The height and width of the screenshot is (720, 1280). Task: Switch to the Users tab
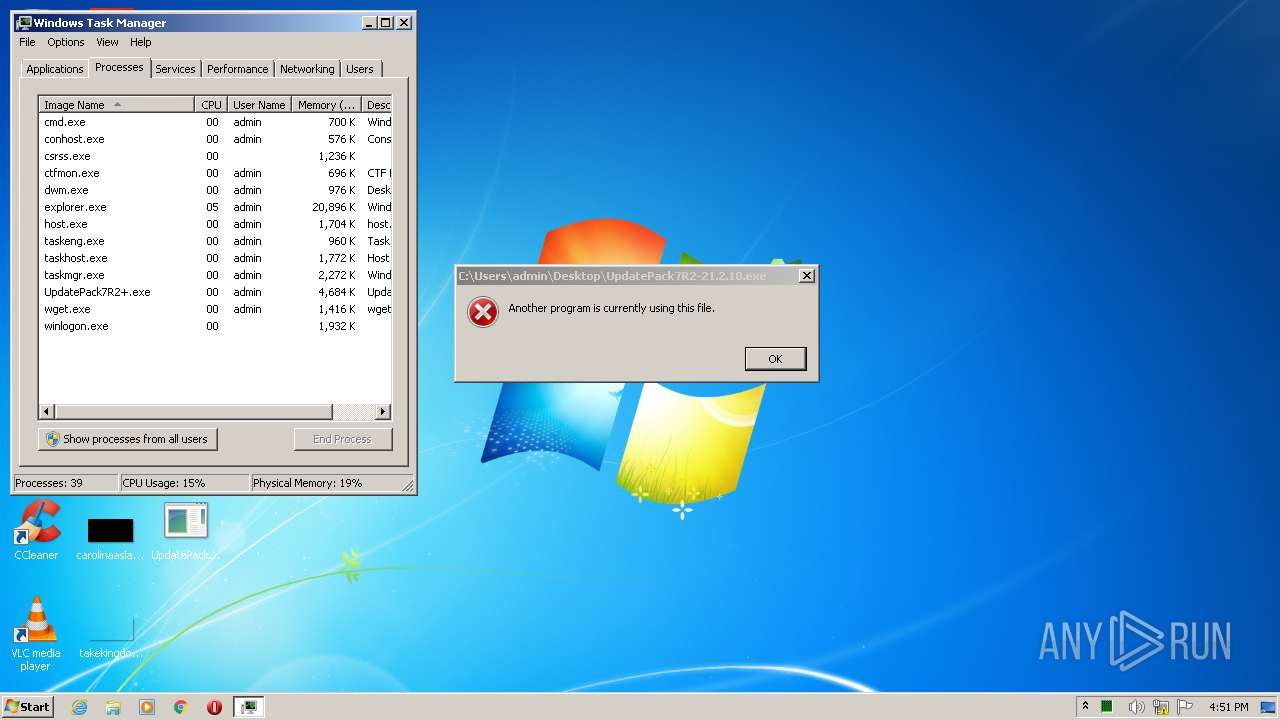360,69
